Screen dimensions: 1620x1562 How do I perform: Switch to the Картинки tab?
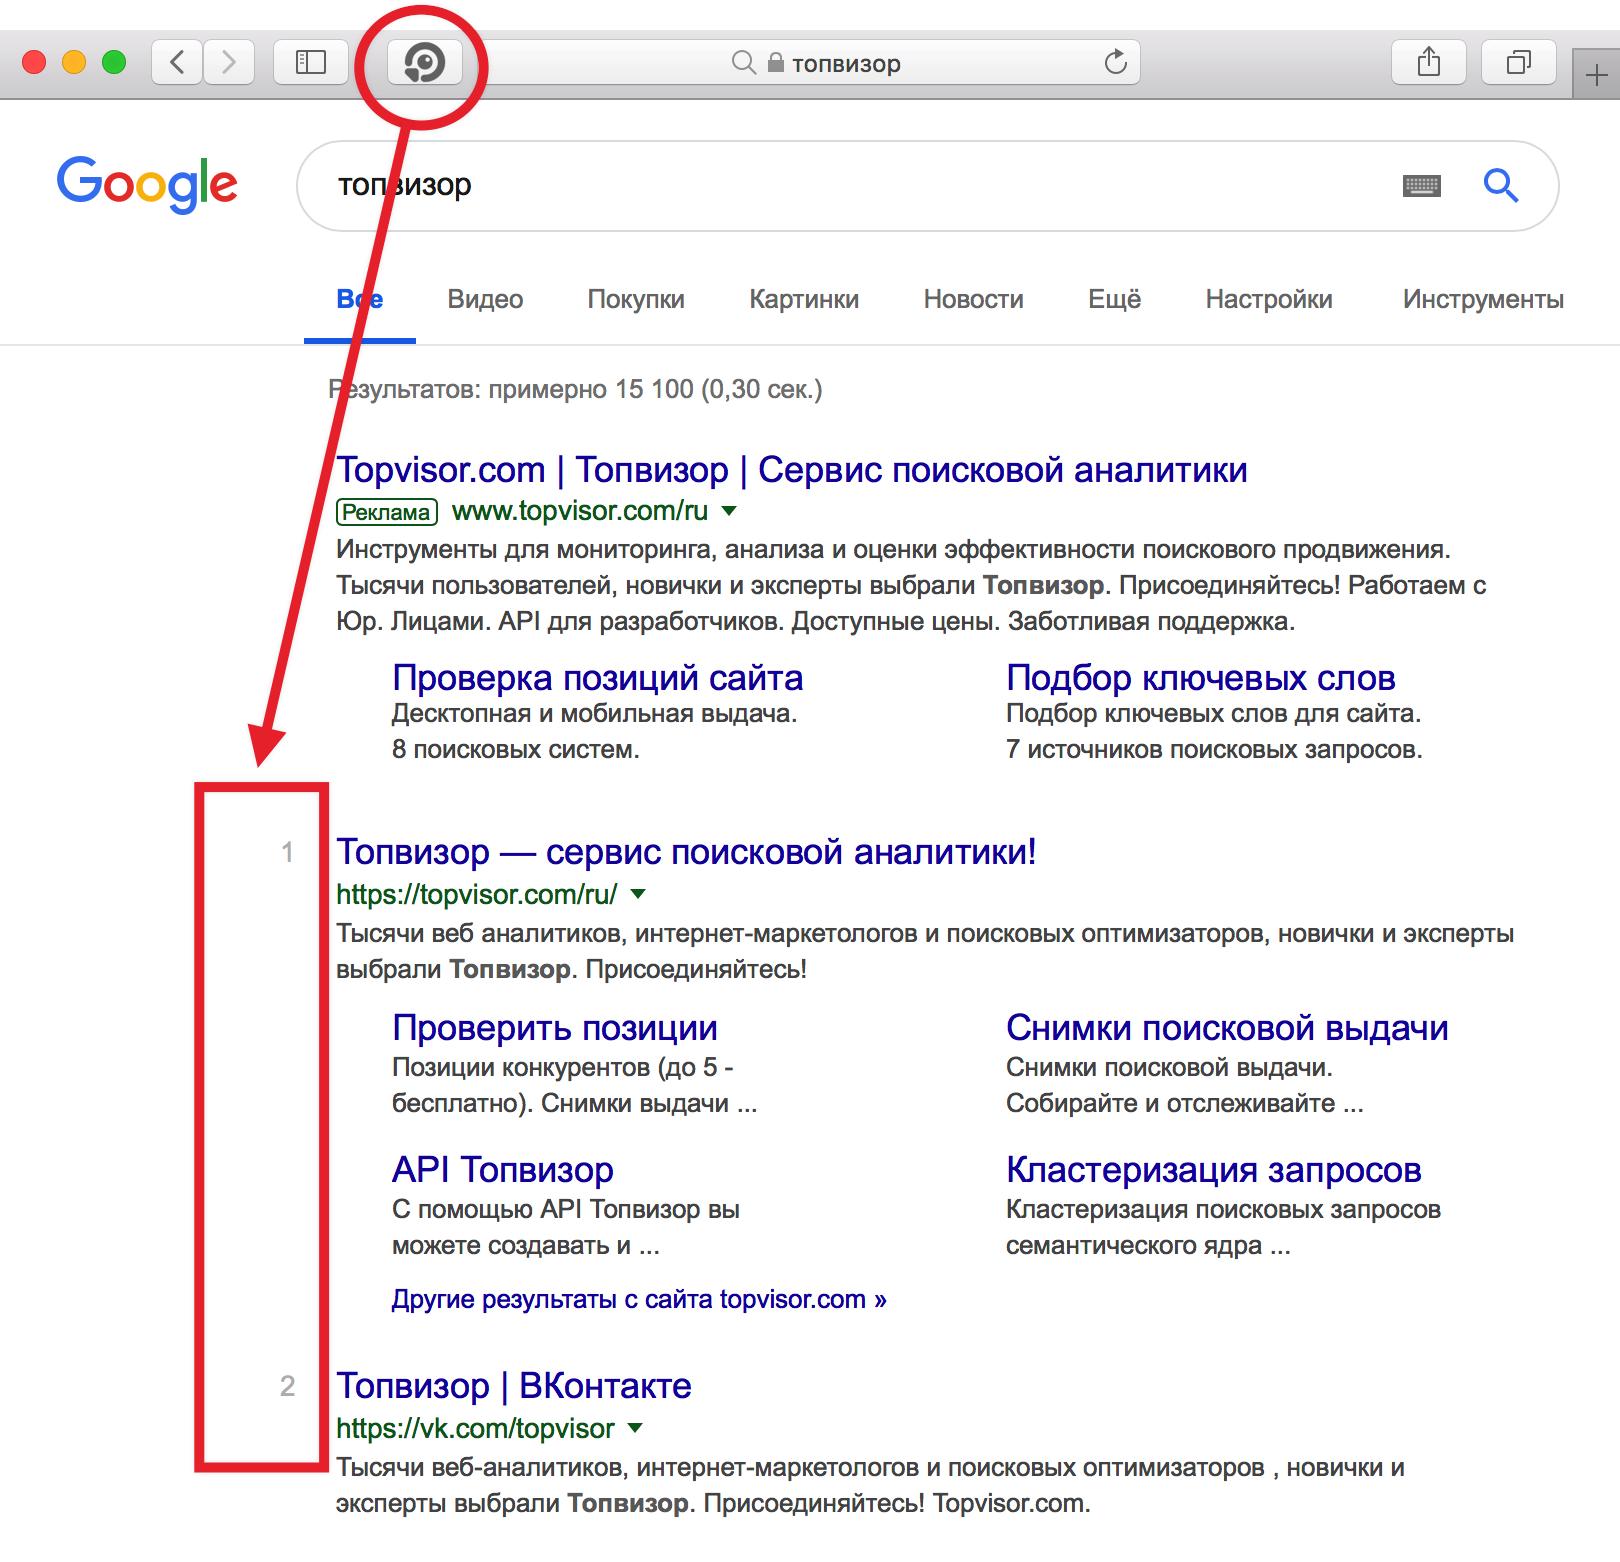click(804, 299)
